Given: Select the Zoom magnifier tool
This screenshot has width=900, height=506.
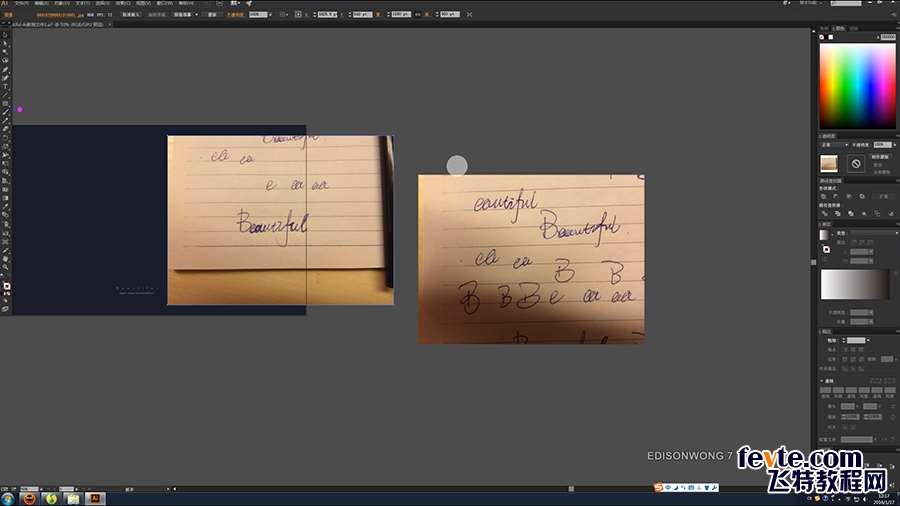Looking at the screenshot, I should pyautogui.click(x=5, y=267).
